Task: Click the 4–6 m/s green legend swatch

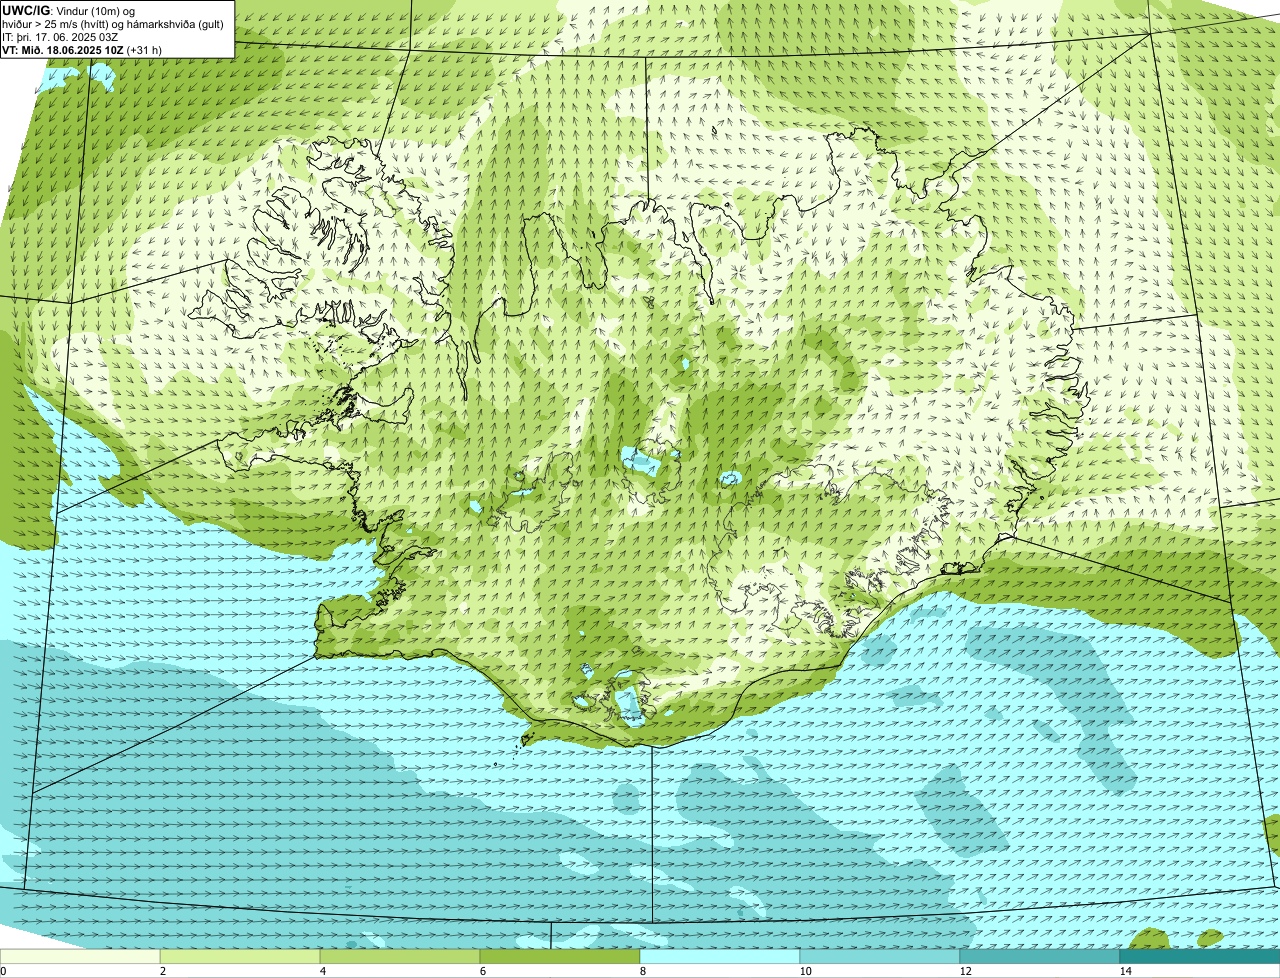Action: pos(400,956)
